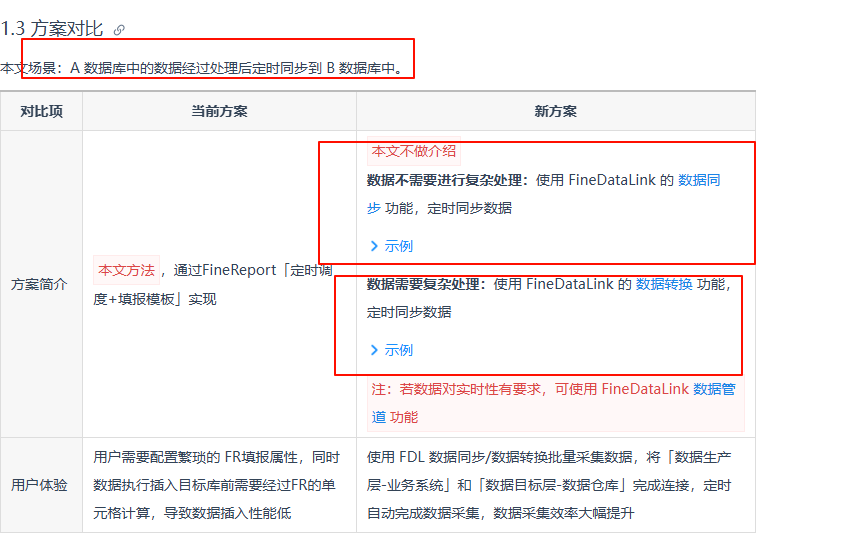
Task: Click the text 用户需要配置繁琐的 FR填报属性
Action: pyautogui.click(x=195, y=457)
